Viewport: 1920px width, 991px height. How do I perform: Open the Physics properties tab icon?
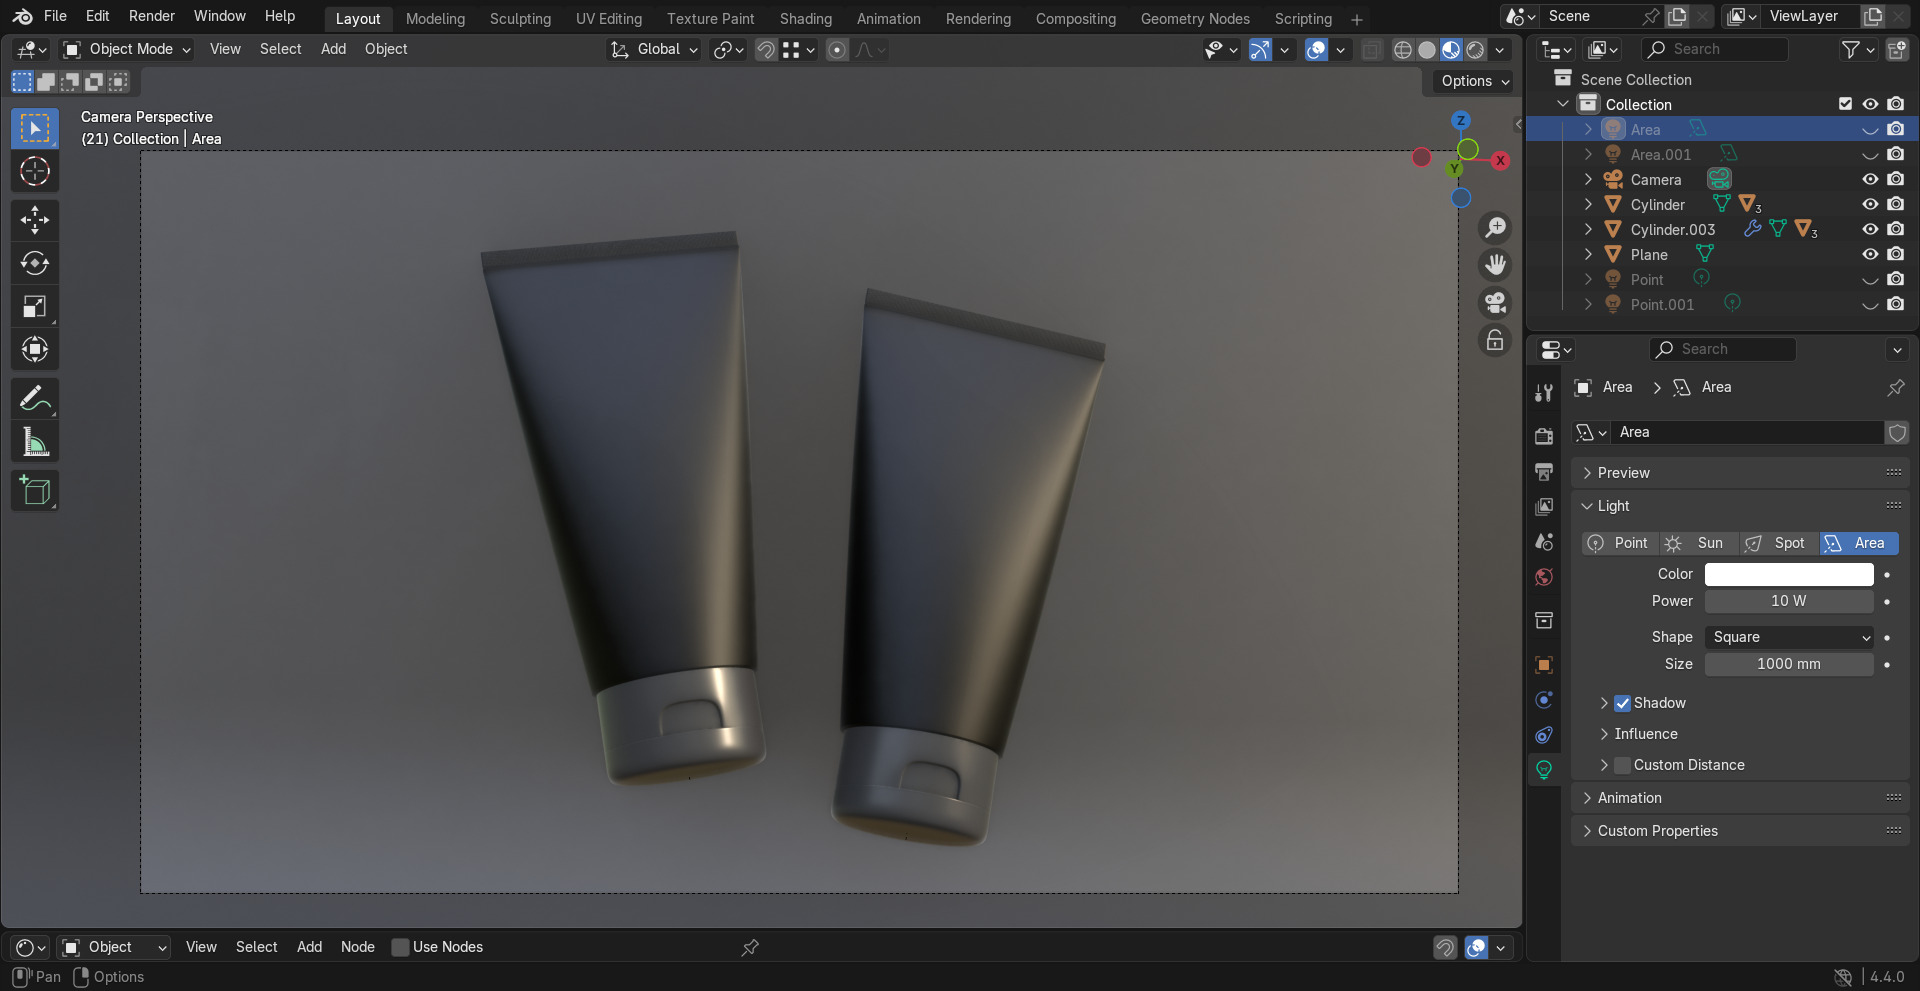(1544, 700)
